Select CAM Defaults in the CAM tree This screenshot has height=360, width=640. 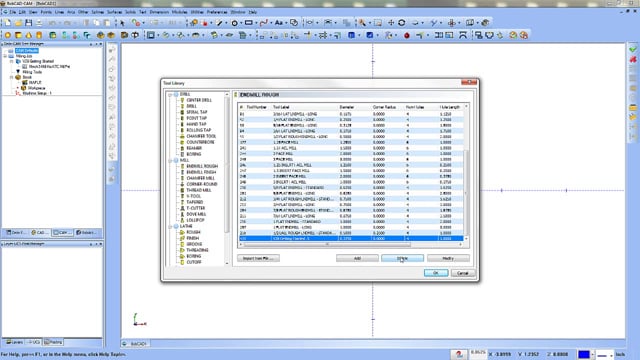coord(27,51)
